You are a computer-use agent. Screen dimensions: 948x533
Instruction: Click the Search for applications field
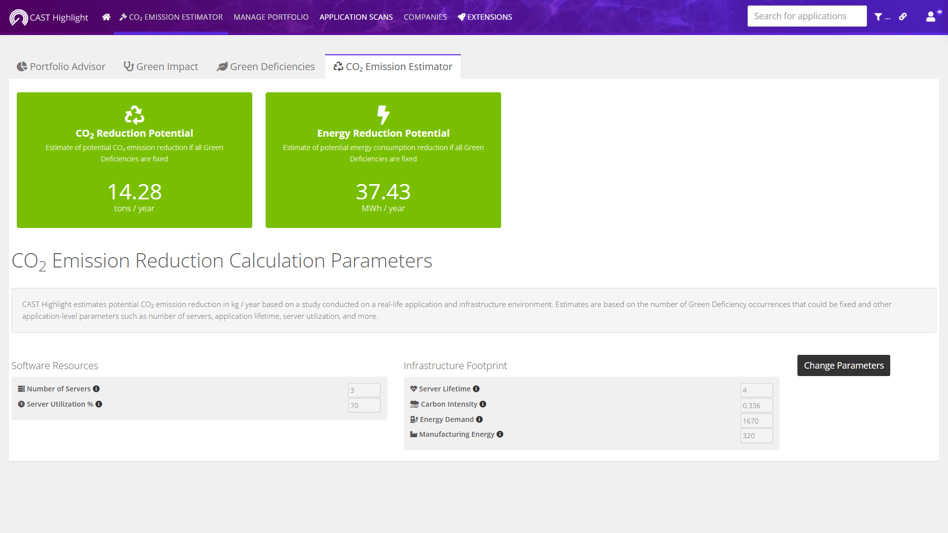[806, 16]
